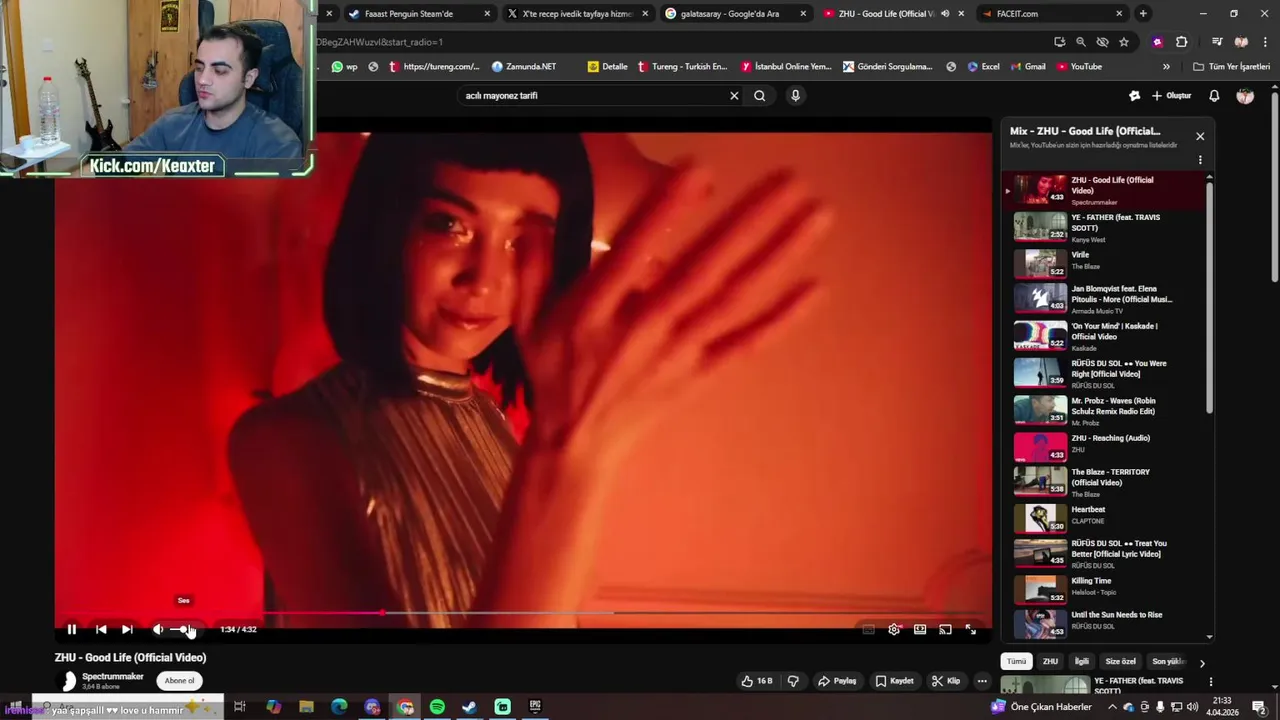
Task: Switch to the galatasaray Google'da Ara tab
Action: [736, 14]
